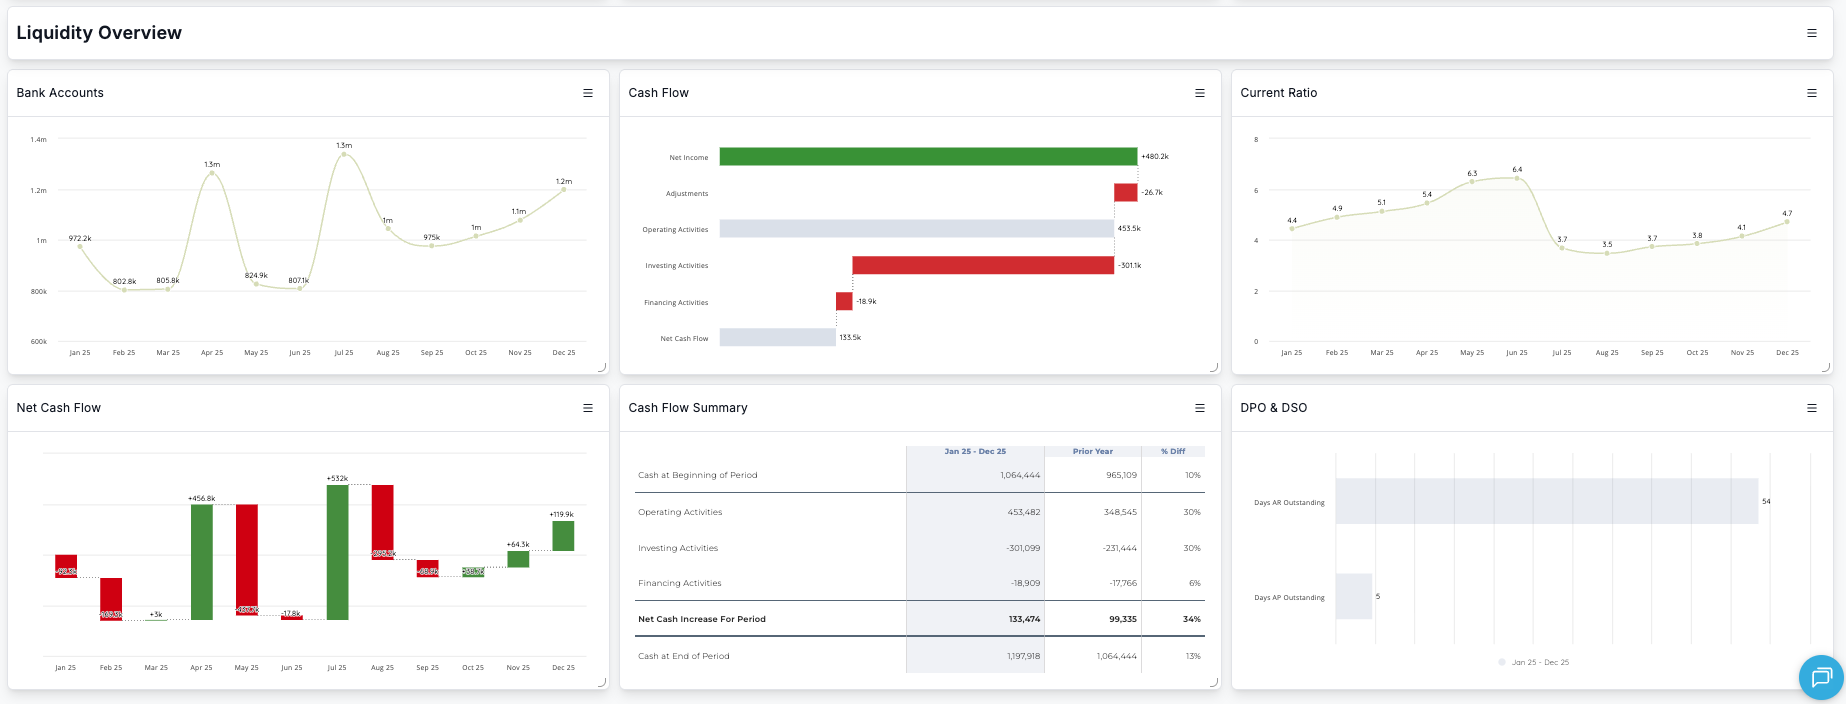Click Cash at End of Period row label
Image resolution: width=1846 pixels, height=704 pixels.
pyautogui.click(x=684, y=656)
